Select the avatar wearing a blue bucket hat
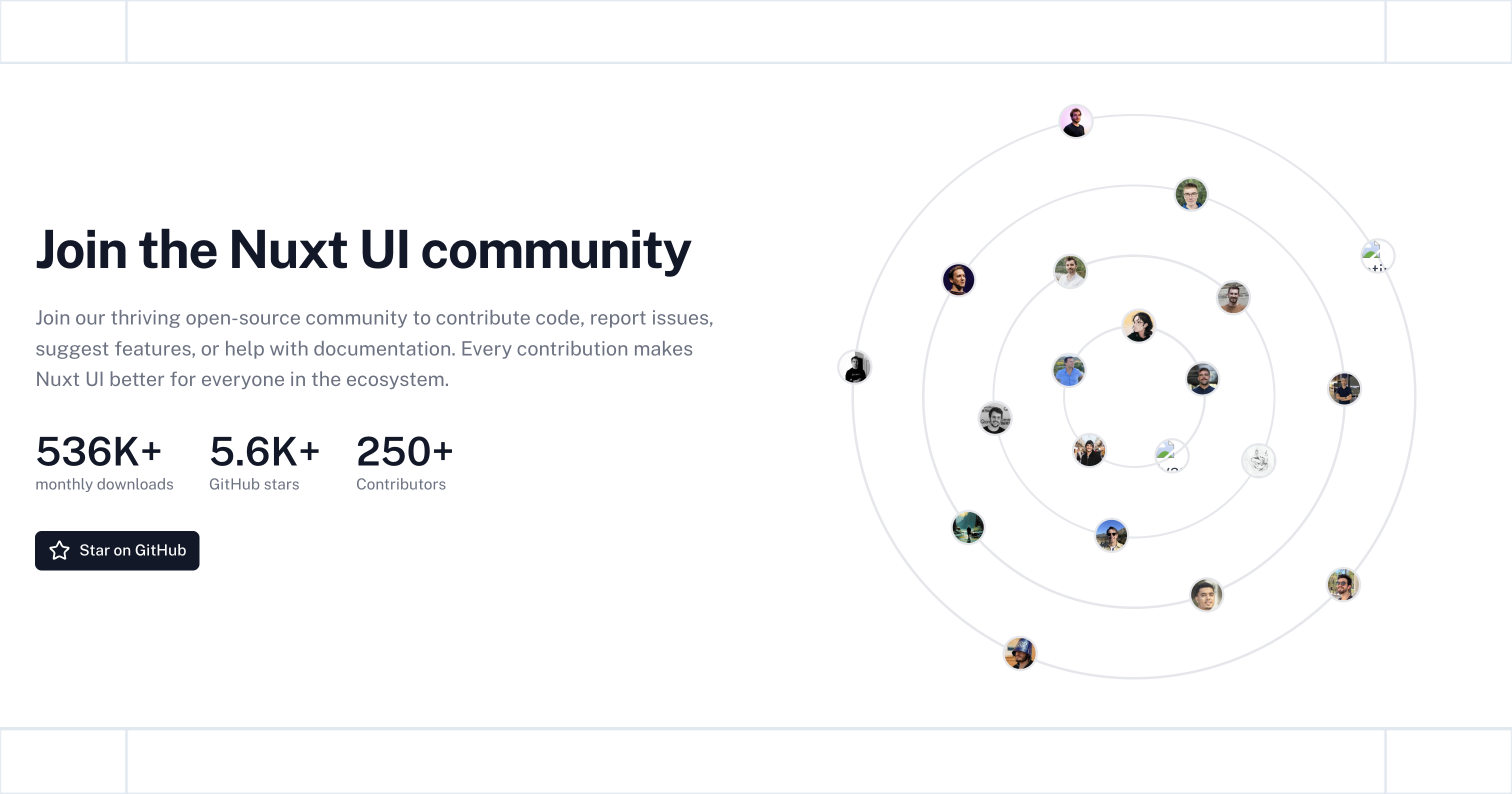This screenshot has width=1512, height=794. 1020,653
